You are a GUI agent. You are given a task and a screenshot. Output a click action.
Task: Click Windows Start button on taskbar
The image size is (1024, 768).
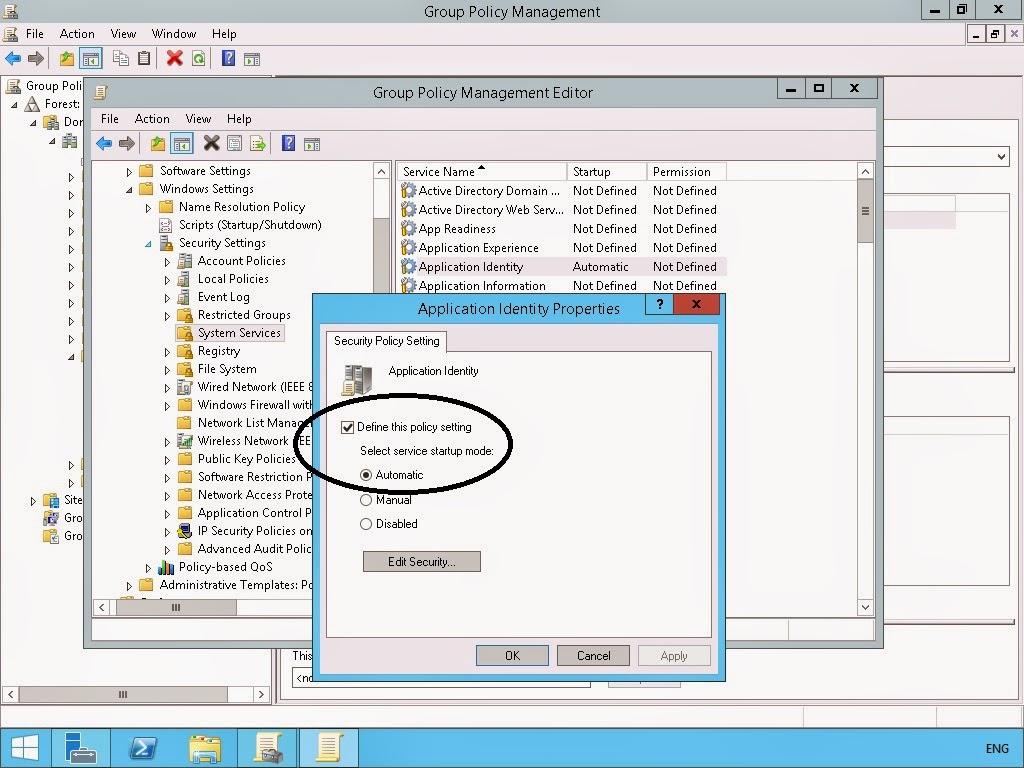point(25,748)
